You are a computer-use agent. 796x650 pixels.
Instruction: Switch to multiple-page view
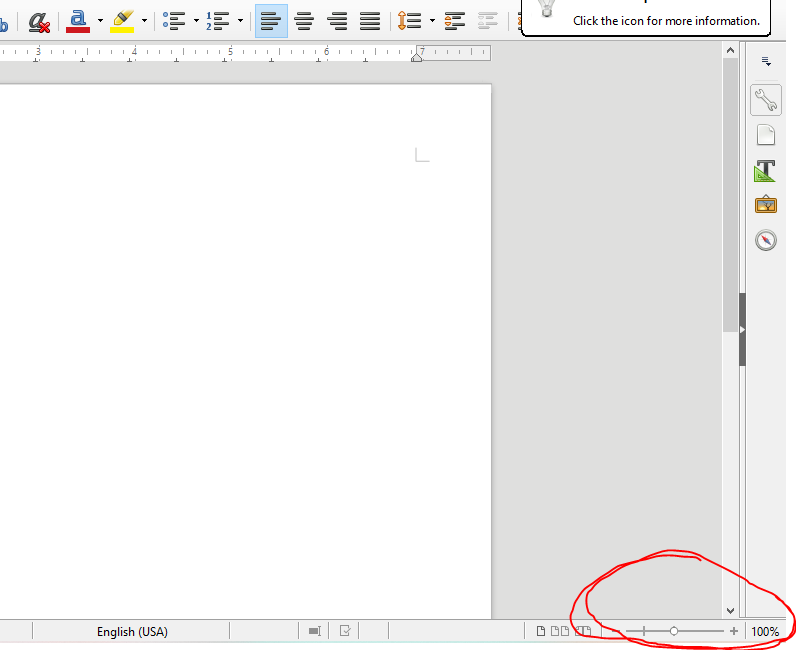pyautogui.click(x=560, y=631)
